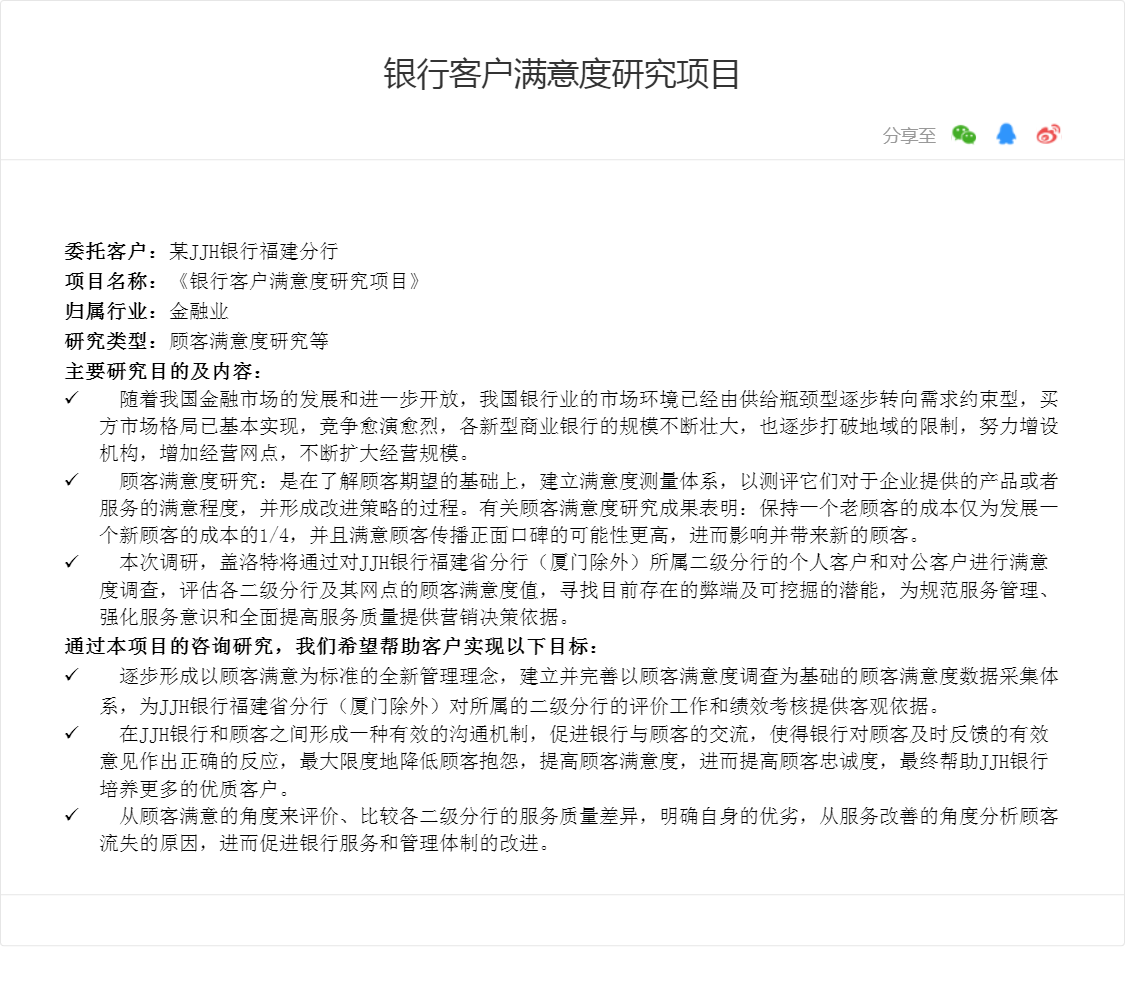The height and width of the screenshot is (1000, 1125).
Task: Click paragraph starting 从顾客满意的角度来评价
Action: pos(578,829)
